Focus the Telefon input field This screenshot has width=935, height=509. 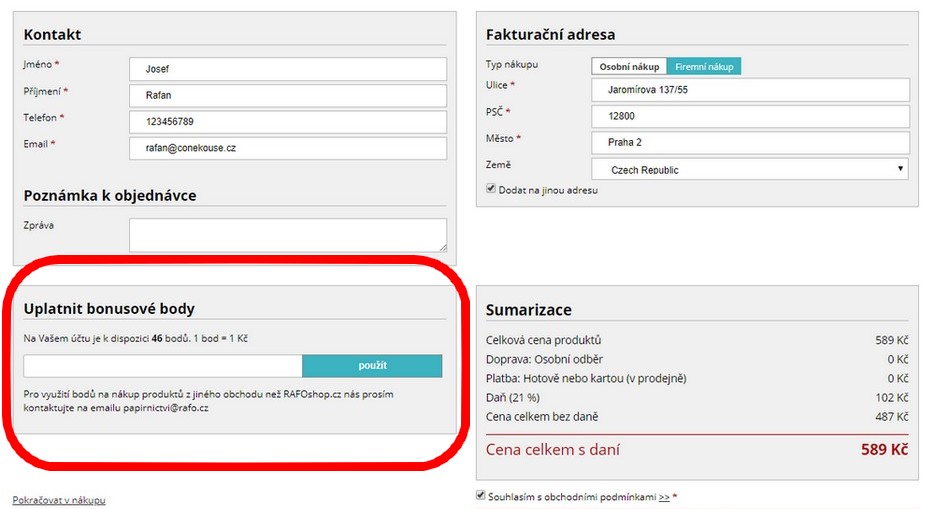click(287, 122)
